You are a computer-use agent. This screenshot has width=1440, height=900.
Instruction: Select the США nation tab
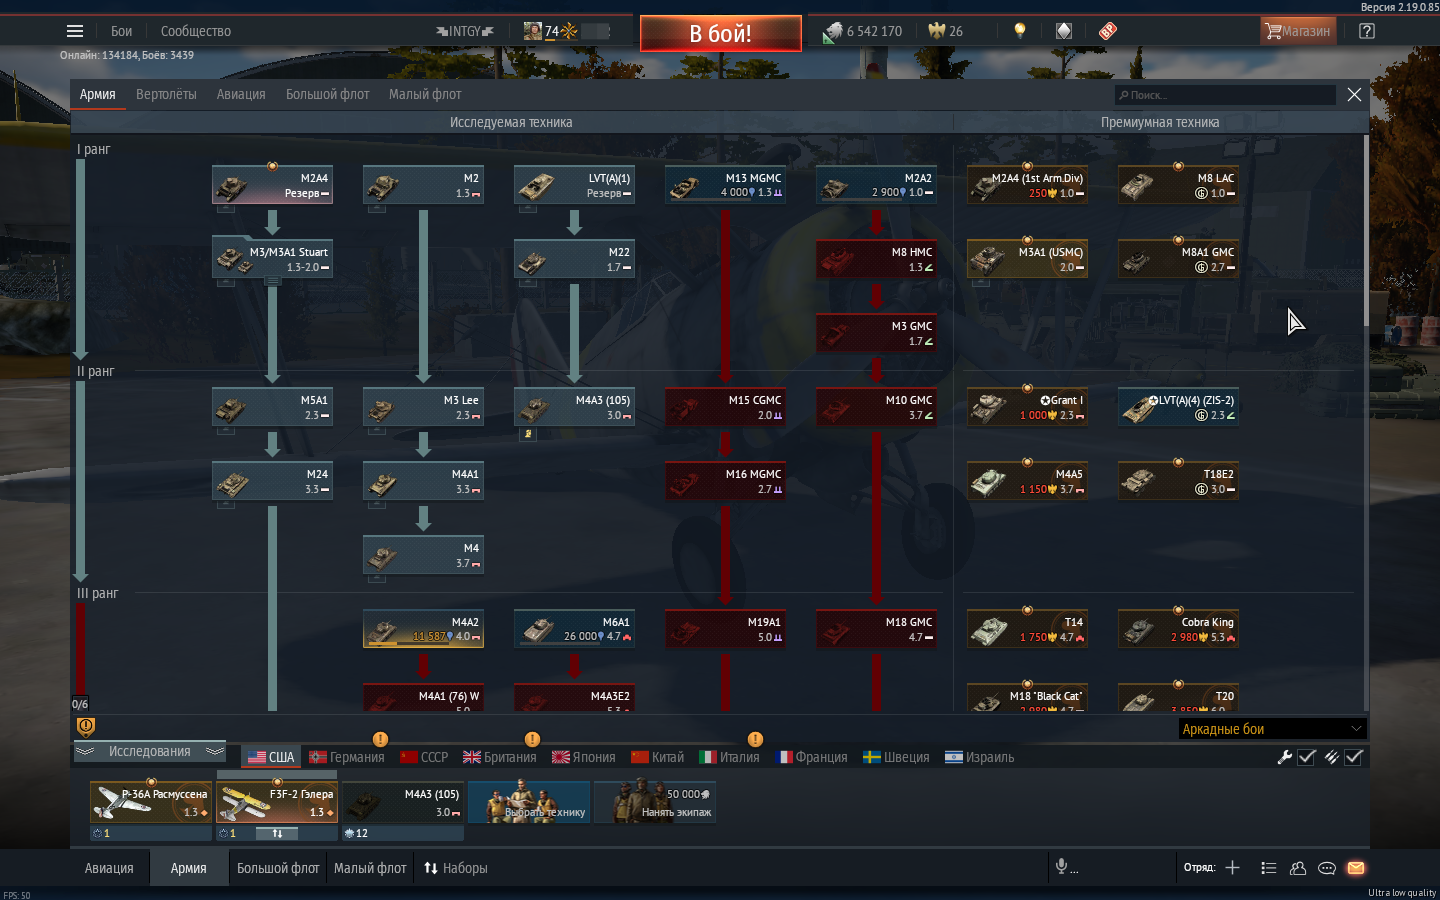[271, 757]
